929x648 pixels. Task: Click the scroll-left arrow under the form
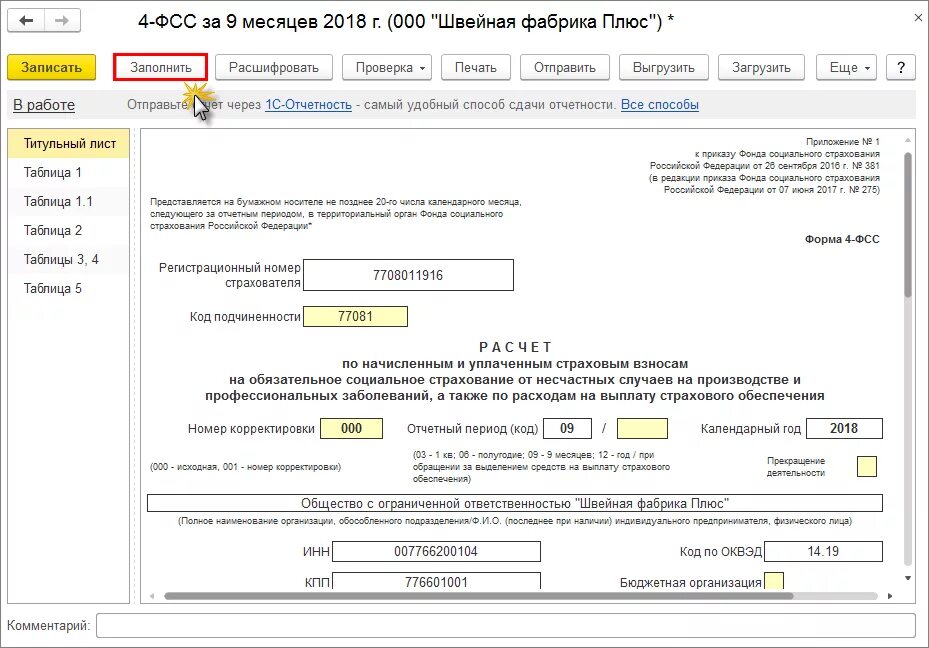click(x=152, y=596)
